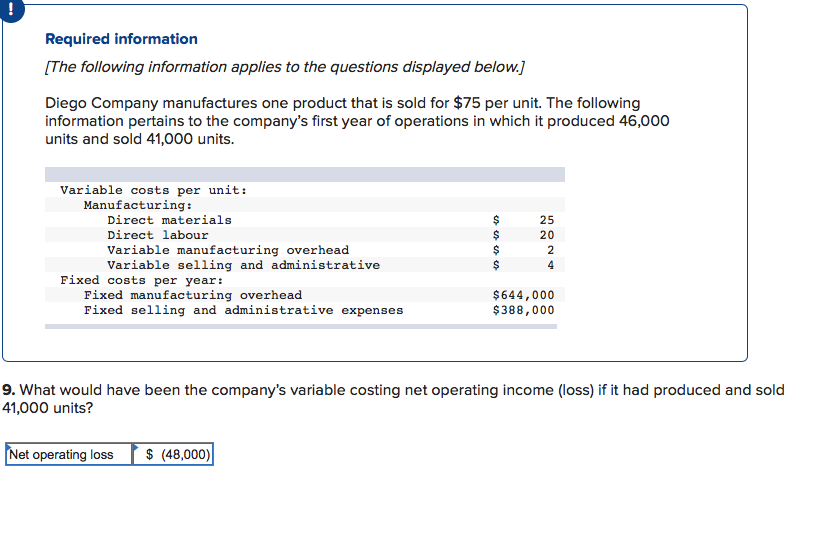Screen dimensions: 816x557
Task: Click the question 9 text
Action: 393,399
